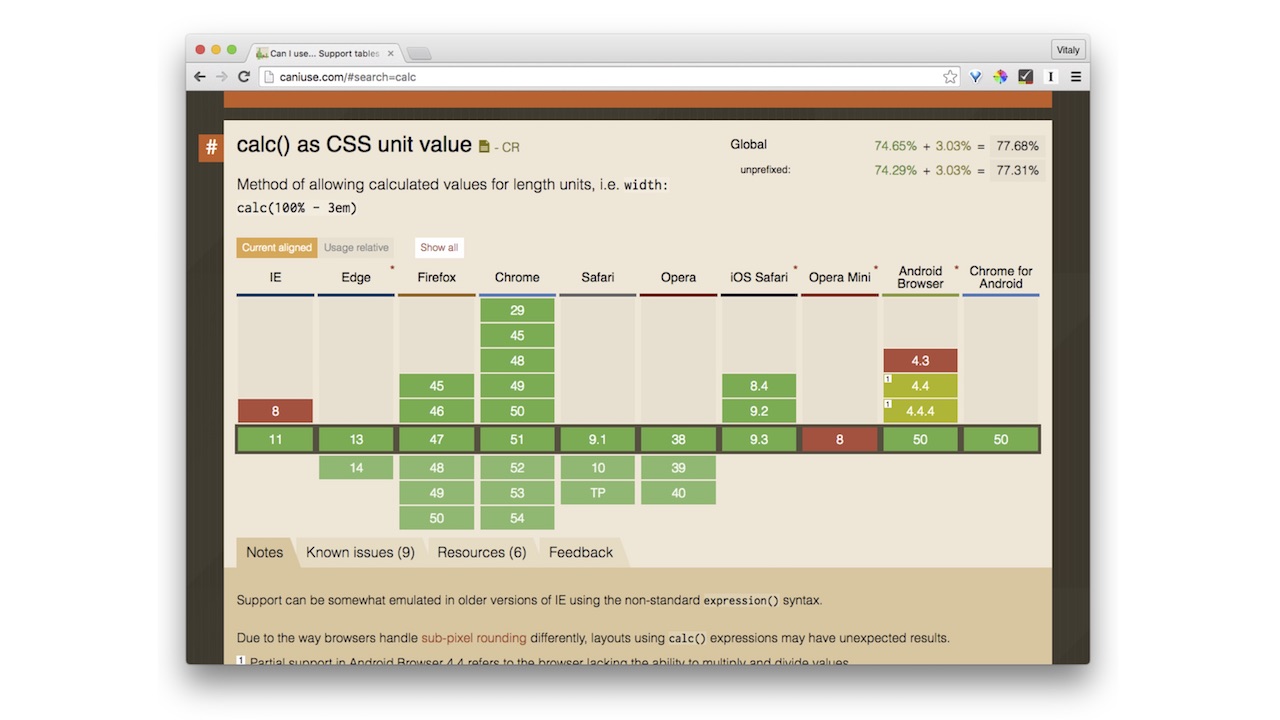Click the orange # permalink icon

pyautogui.click(x=211, y=147)
